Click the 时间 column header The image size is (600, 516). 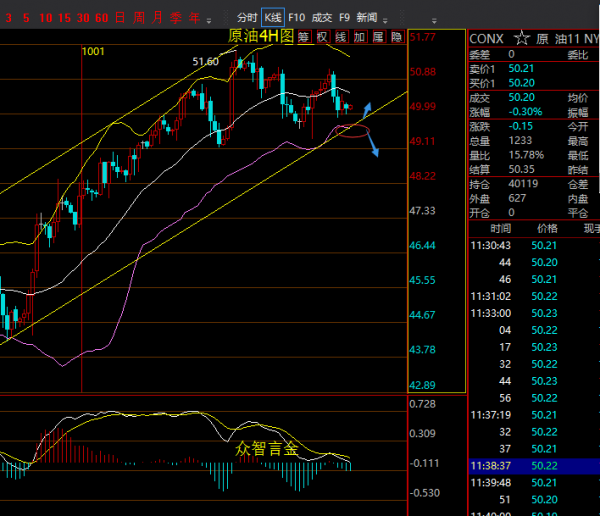pos(501,229)
